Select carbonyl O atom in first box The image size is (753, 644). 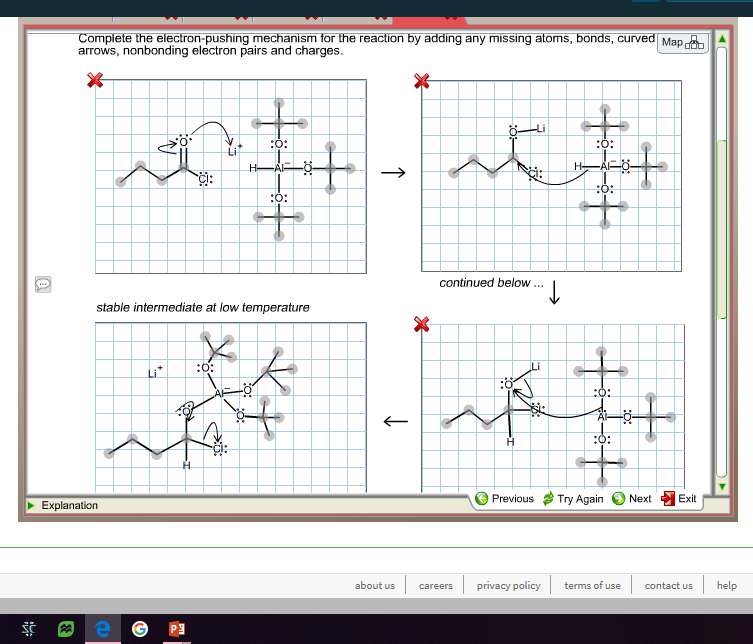pyautogui.click(x=183, y=142)
